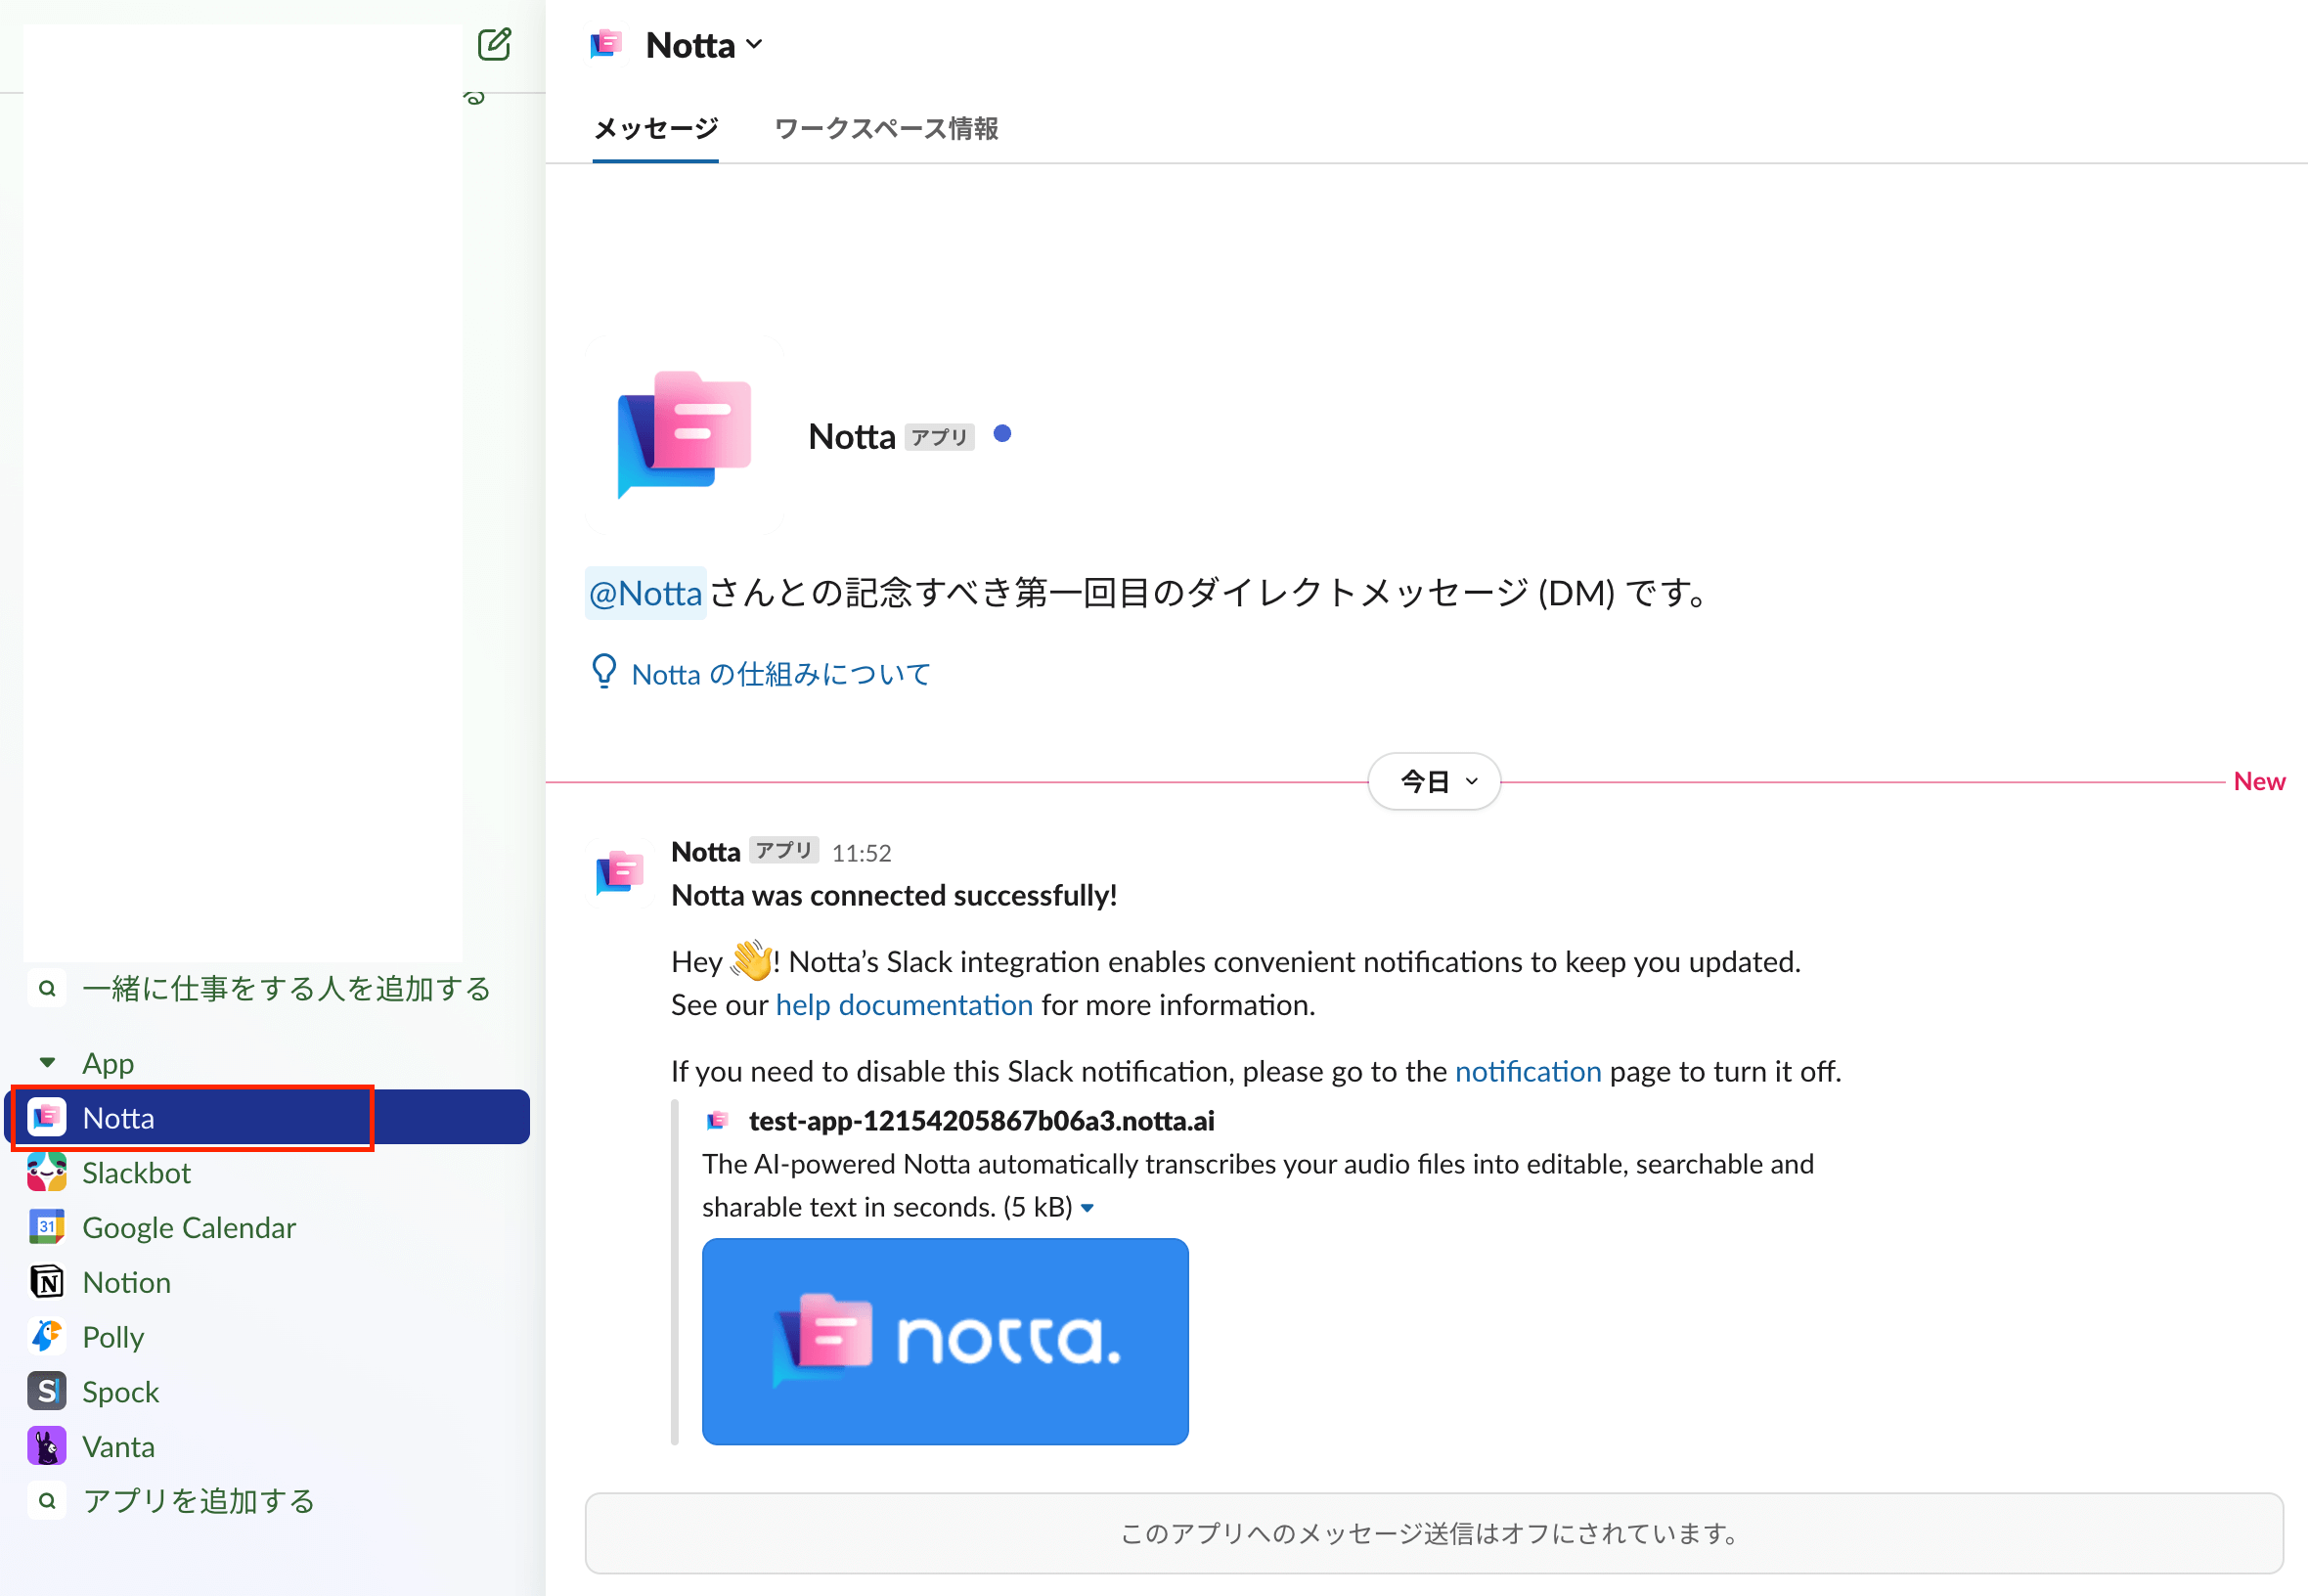Collapse the App section triangle

pyautogui.click(x=47, y=1063)
